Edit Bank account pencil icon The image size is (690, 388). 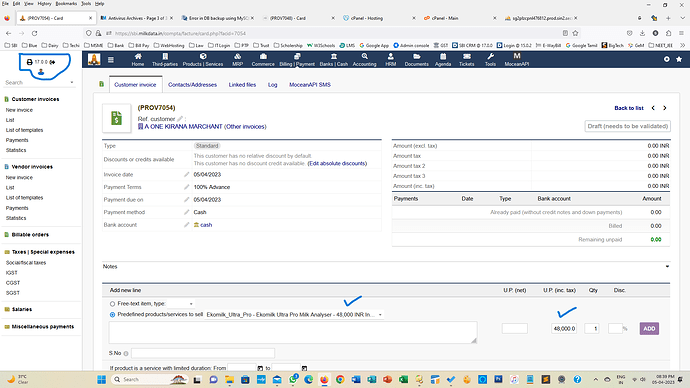[187, 225]
